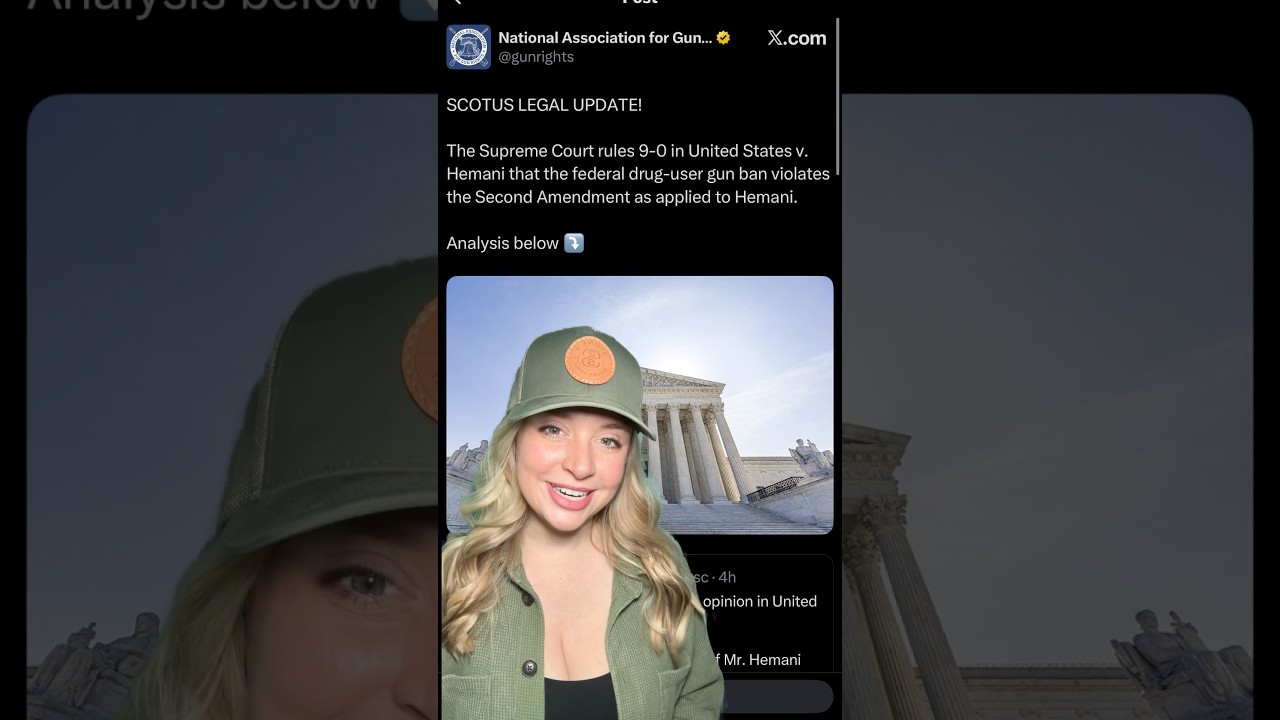Click the 'Mr. Hemani' line in the quoted post
This screenshot has width=1280, height=720.
pos(760,660)
